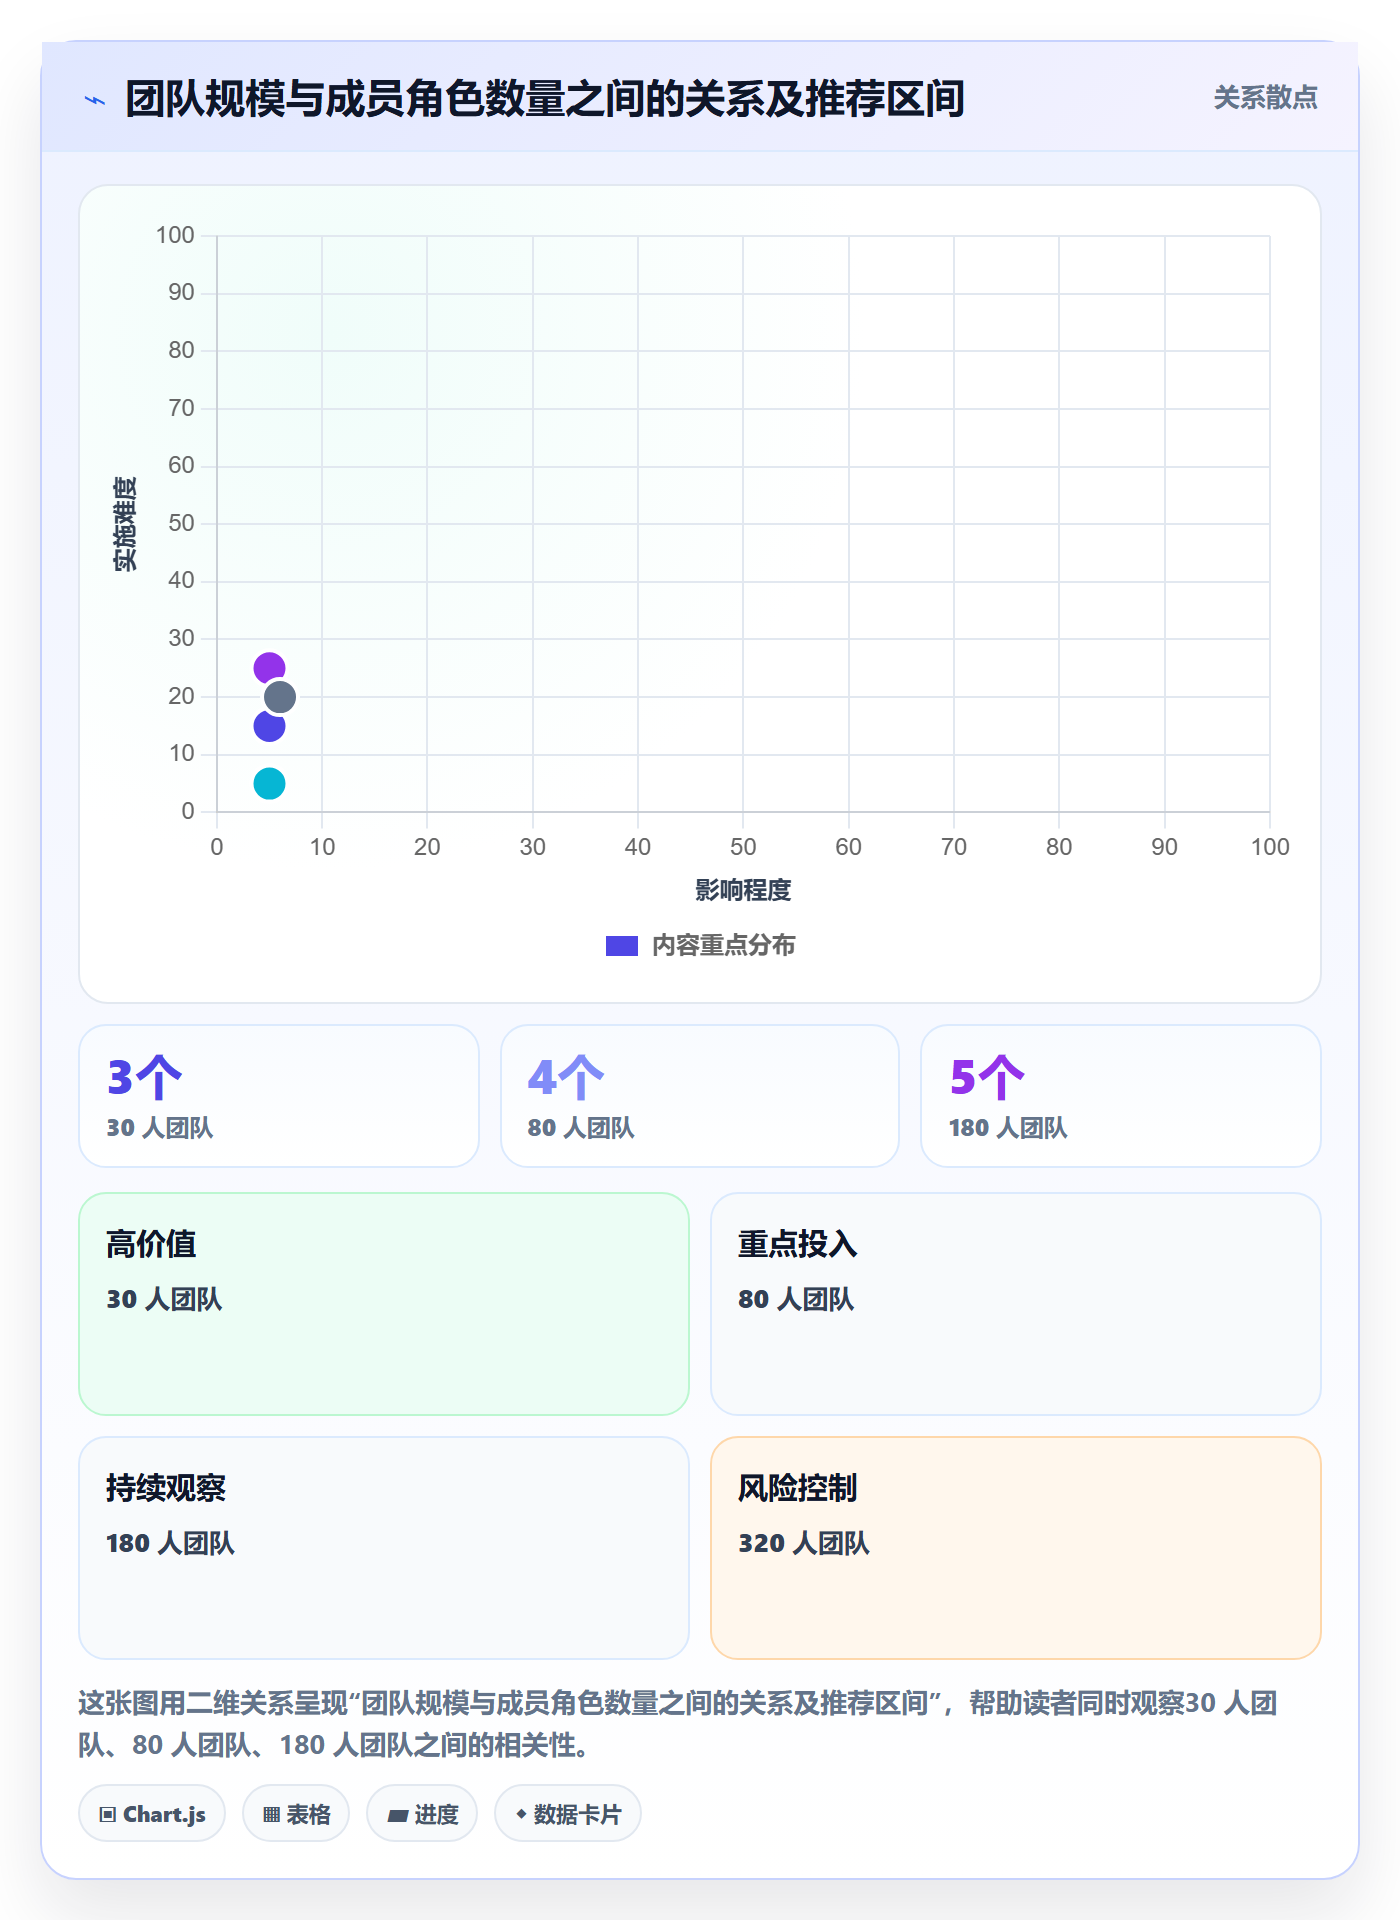Click the 数据卡片 tag
1400x1920 pixels.
tap(568, 1814)
